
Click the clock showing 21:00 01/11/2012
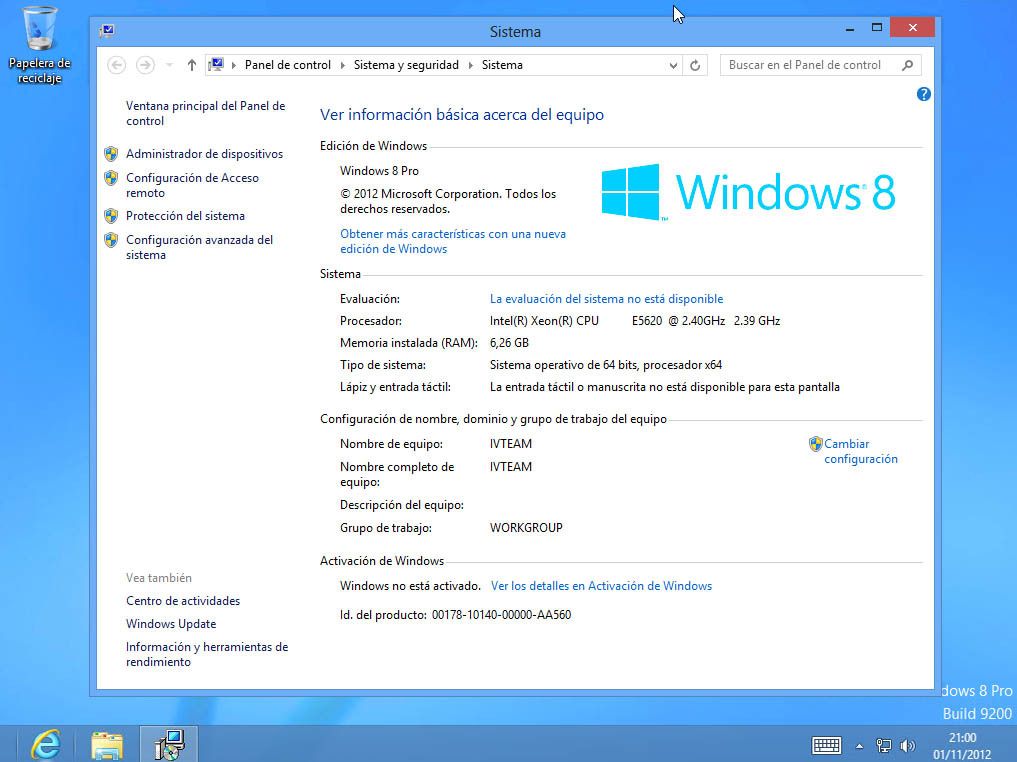click(962, 746)
